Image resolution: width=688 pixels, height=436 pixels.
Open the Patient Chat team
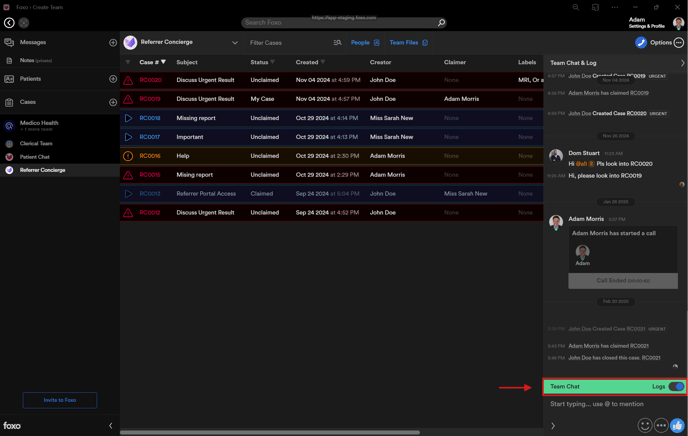coord(35,157)
